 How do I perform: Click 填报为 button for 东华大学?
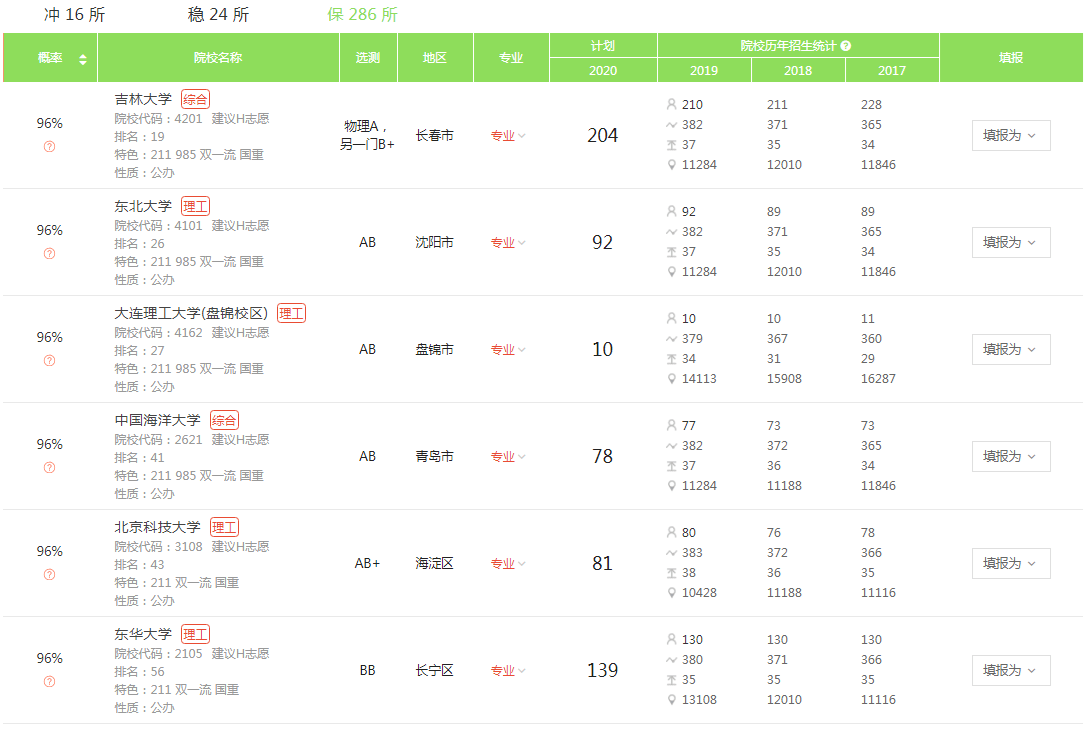1010,670
